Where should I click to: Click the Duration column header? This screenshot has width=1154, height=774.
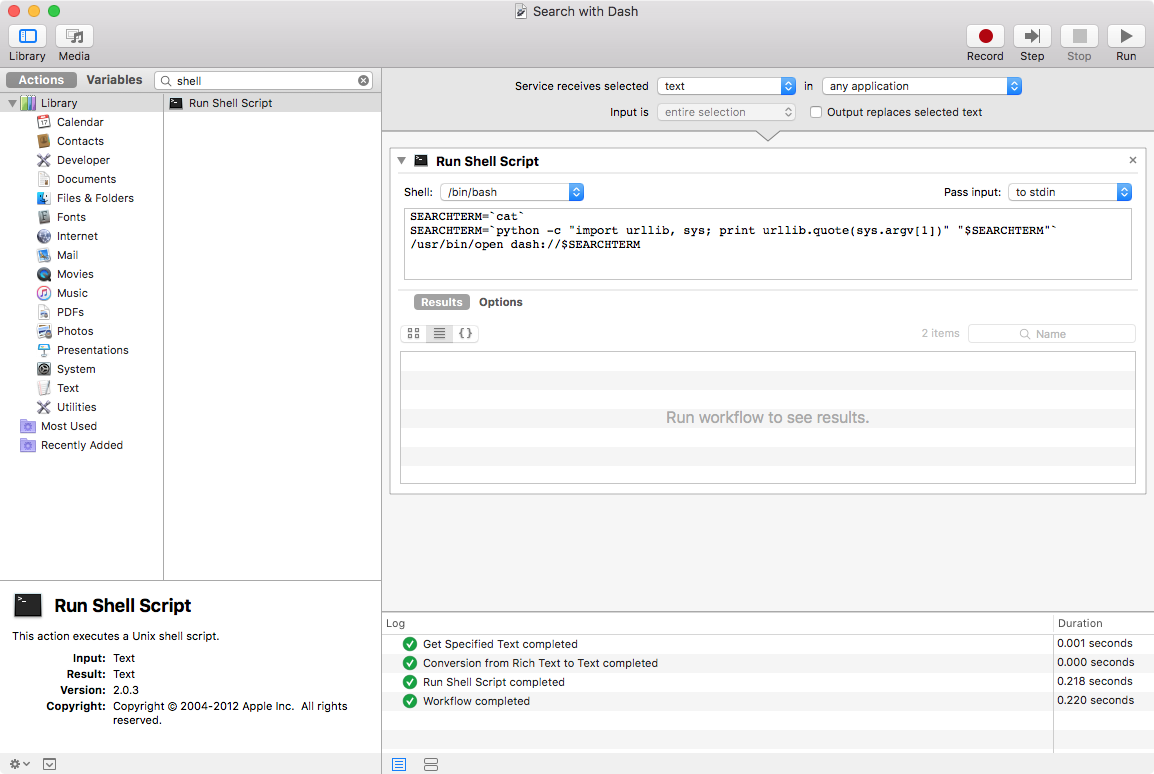(x=1103, y=624)
